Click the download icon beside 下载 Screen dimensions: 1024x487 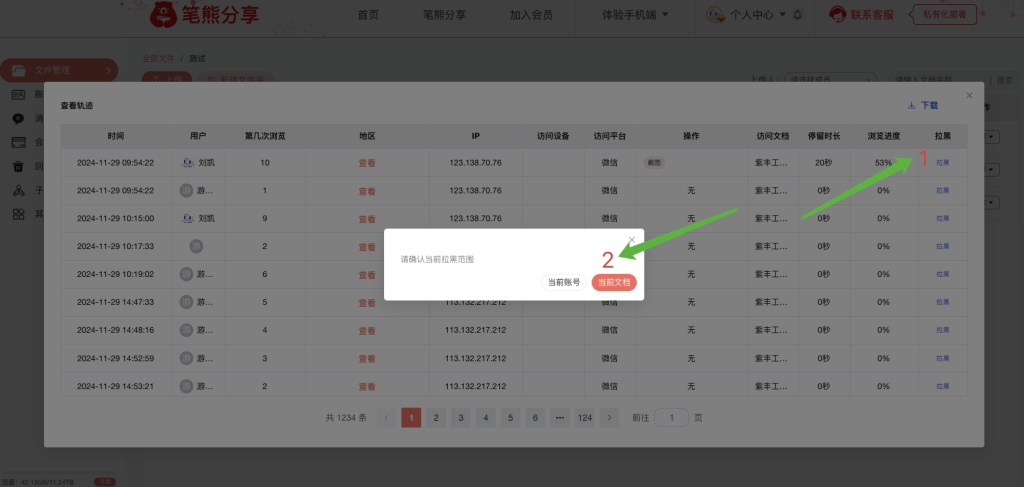[x=912, y=105]
